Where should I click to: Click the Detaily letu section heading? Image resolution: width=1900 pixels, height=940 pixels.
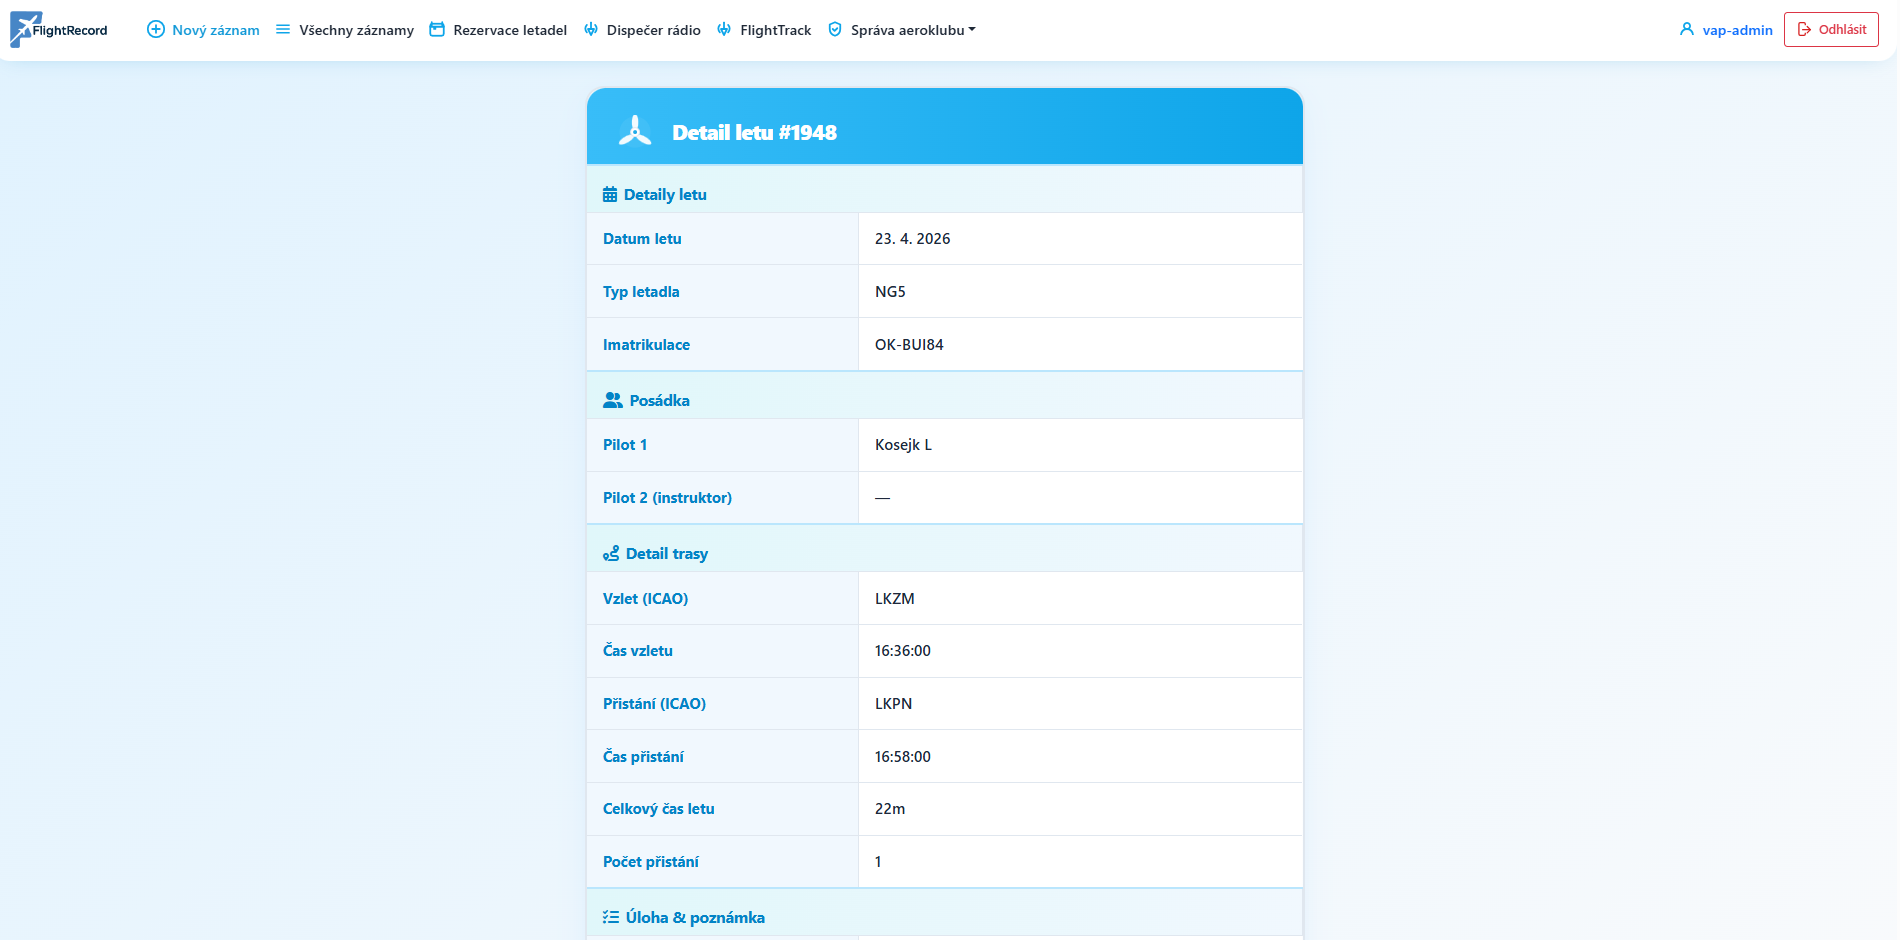tap(665, 195)
